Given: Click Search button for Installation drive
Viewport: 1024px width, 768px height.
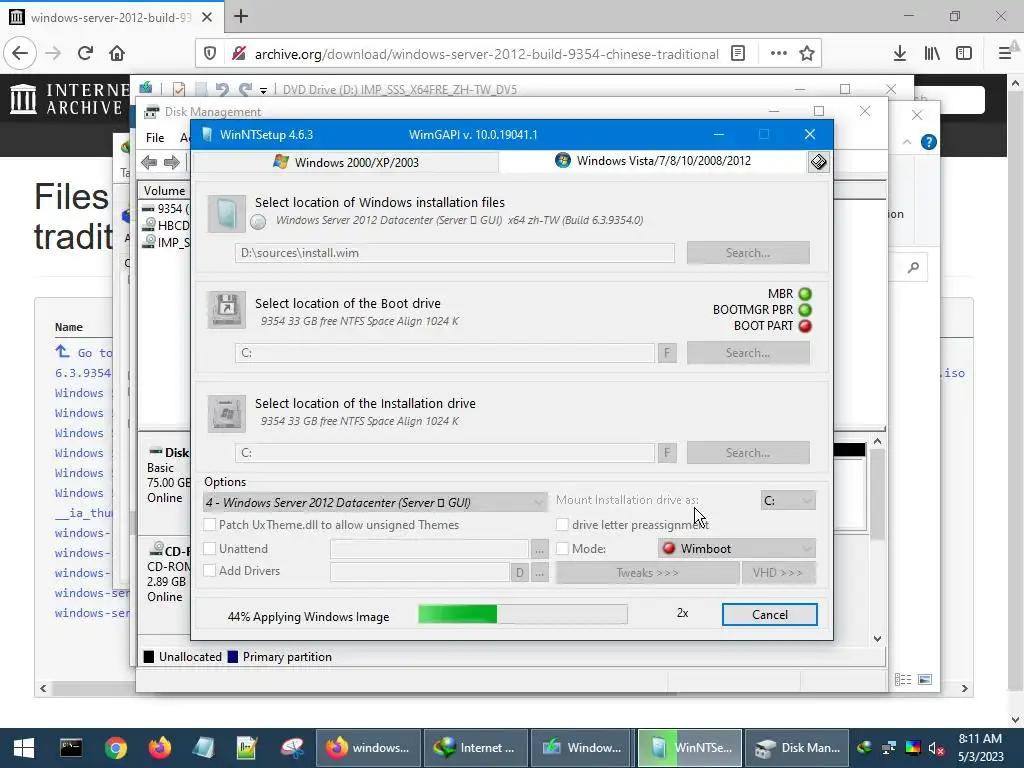Looking at the screenshot, I should click(748, 453).
